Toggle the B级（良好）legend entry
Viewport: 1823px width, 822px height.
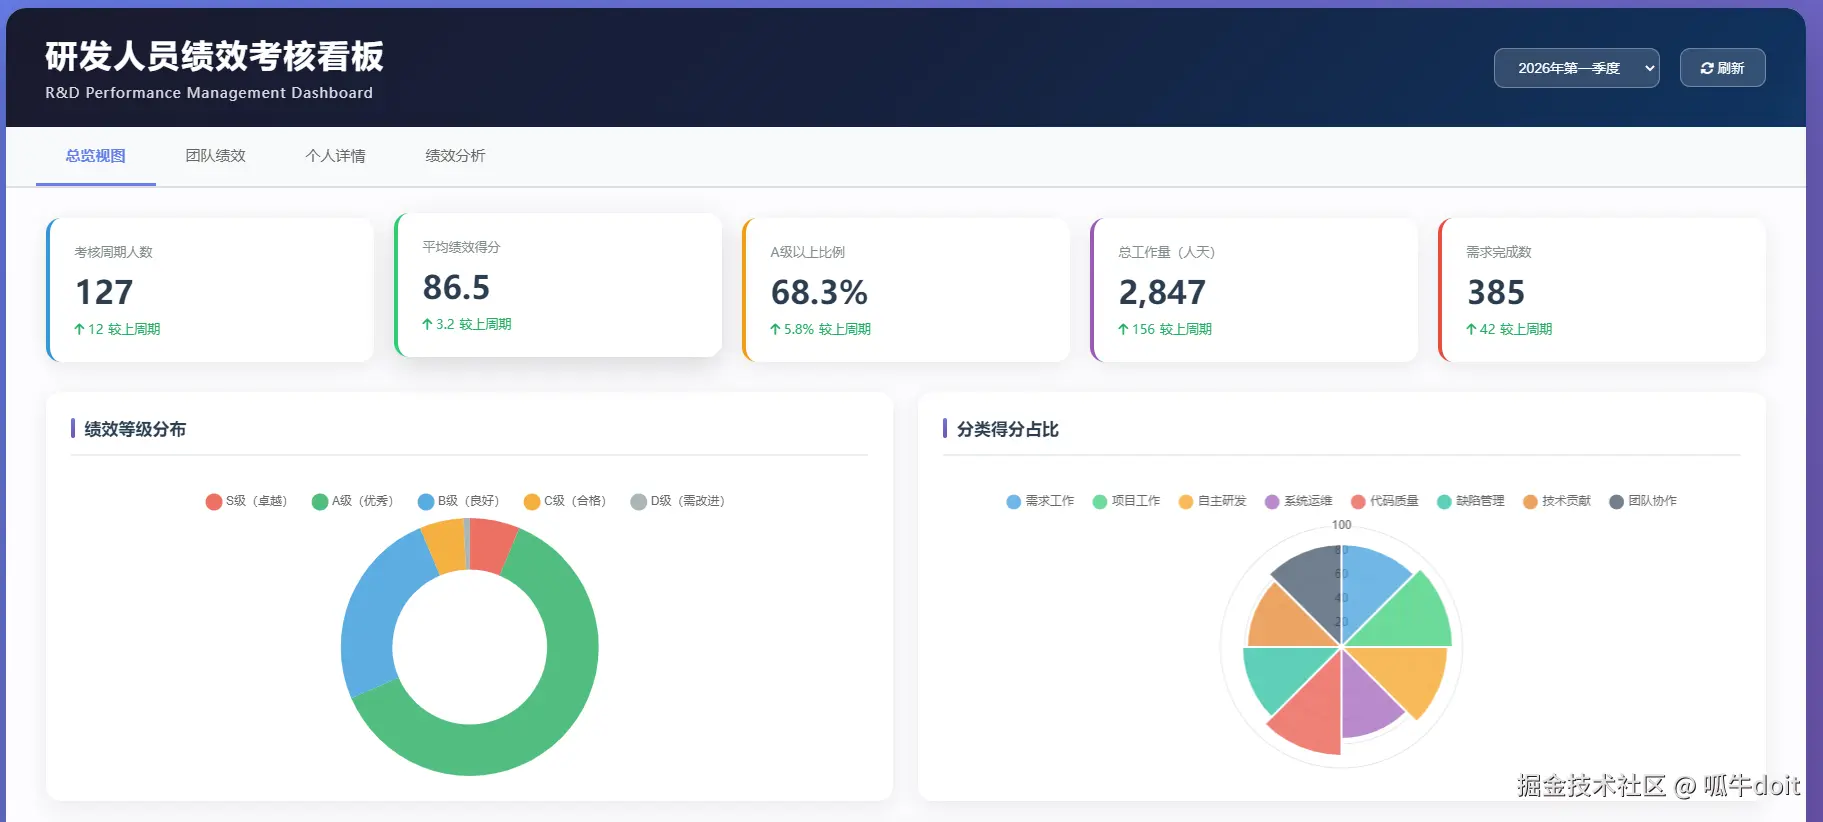click(459, 501)
